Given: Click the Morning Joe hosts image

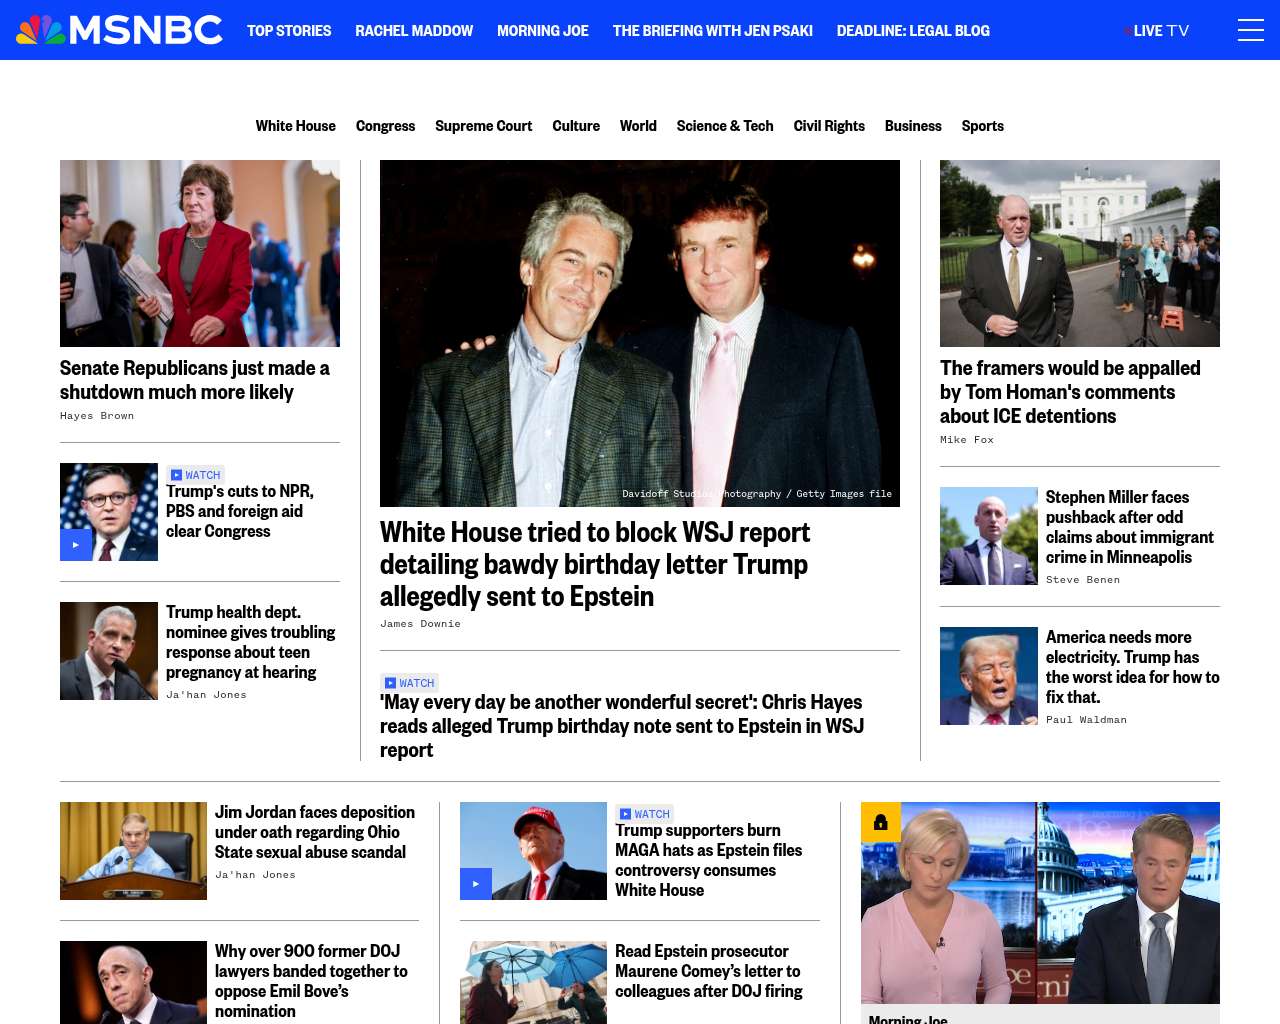Looking at the screenshot, I should click(x=1040, y=903).
